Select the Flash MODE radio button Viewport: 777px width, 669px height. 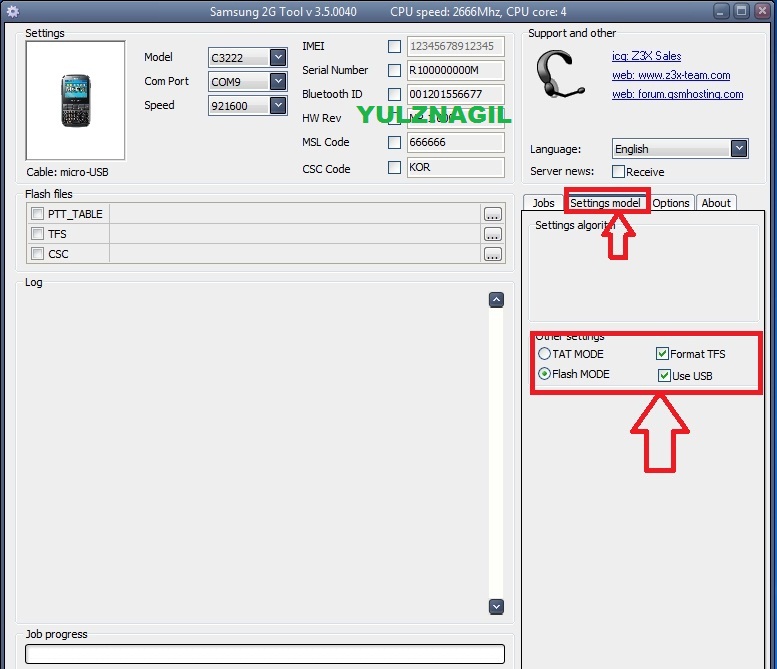pyautogui.click(x=544, y=374)
